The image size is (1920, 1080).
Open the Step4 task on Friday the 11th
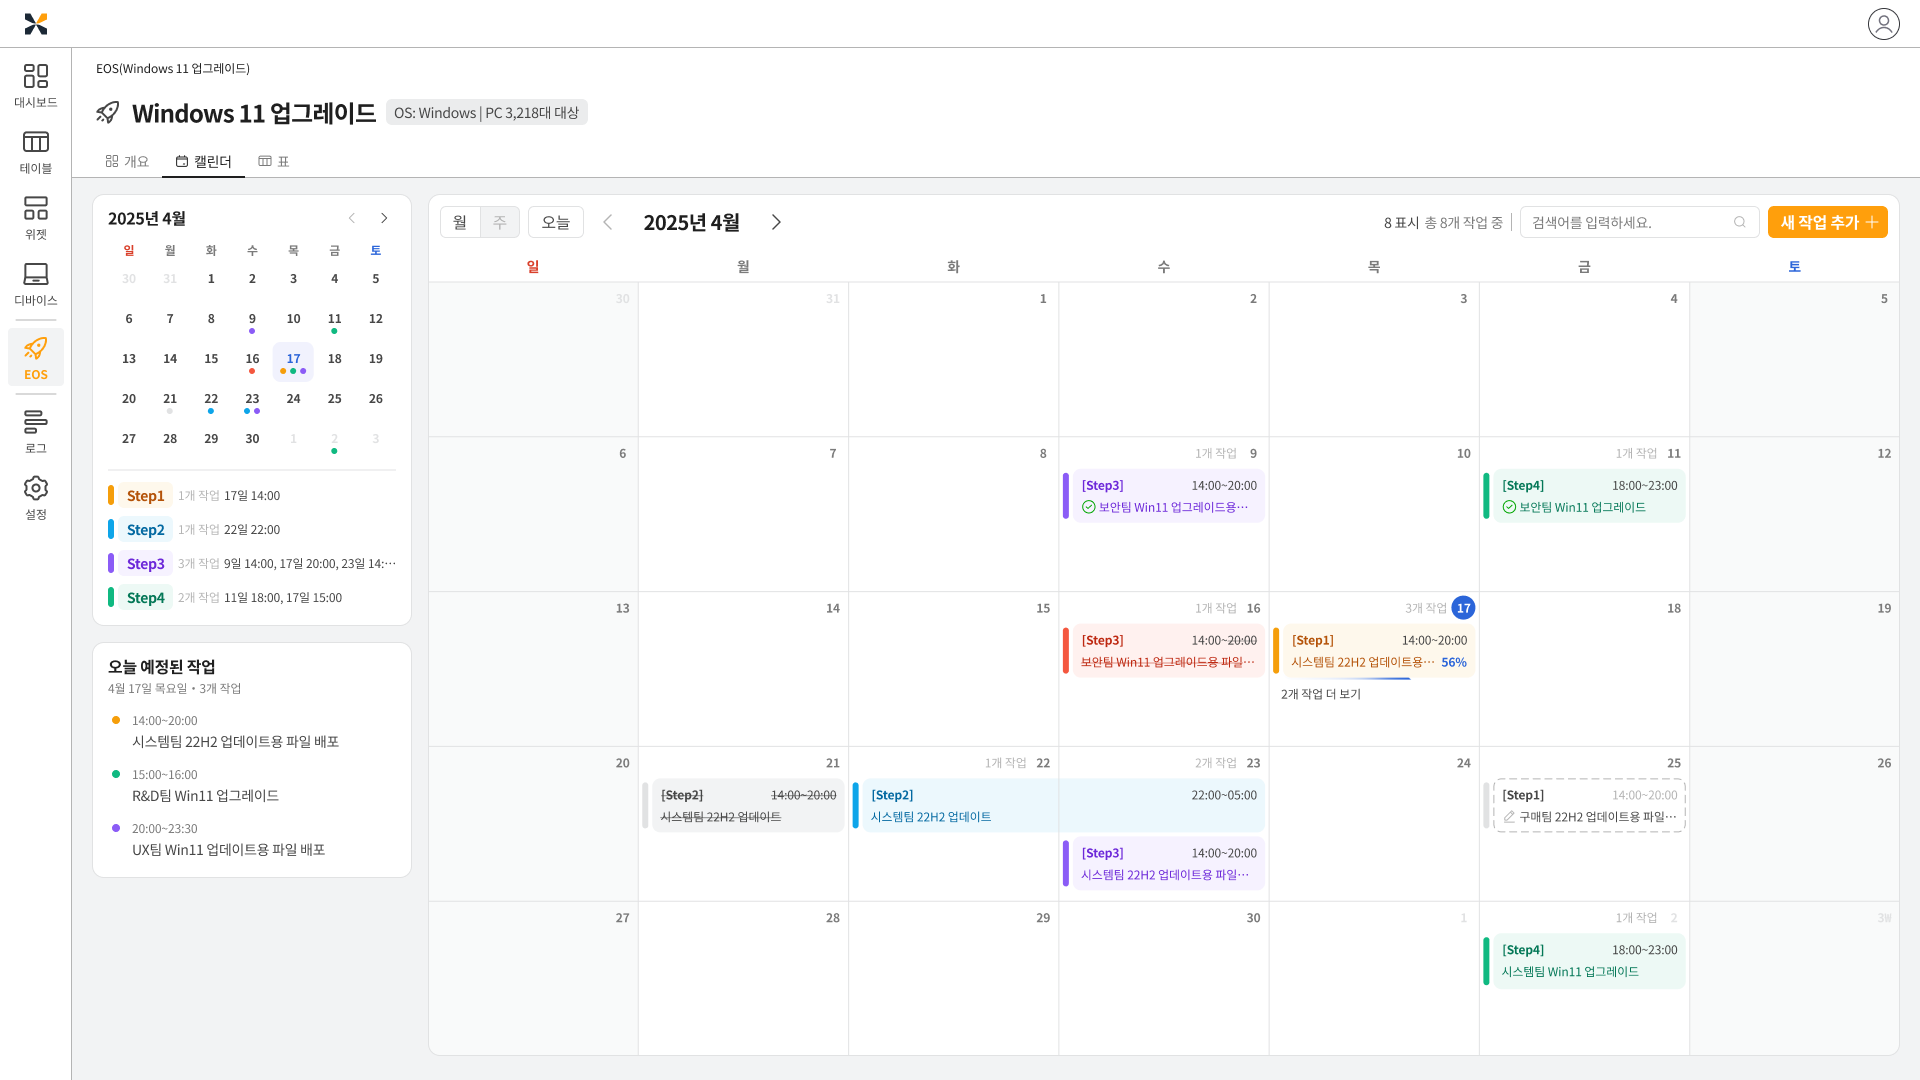tap(1584, 496)
